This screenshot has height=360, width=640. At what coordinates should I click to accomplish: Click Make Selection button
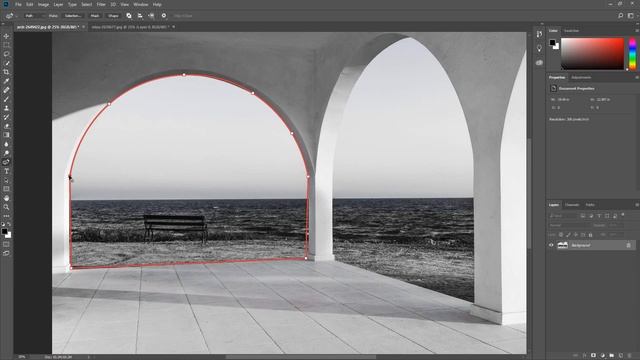(73, 16)
